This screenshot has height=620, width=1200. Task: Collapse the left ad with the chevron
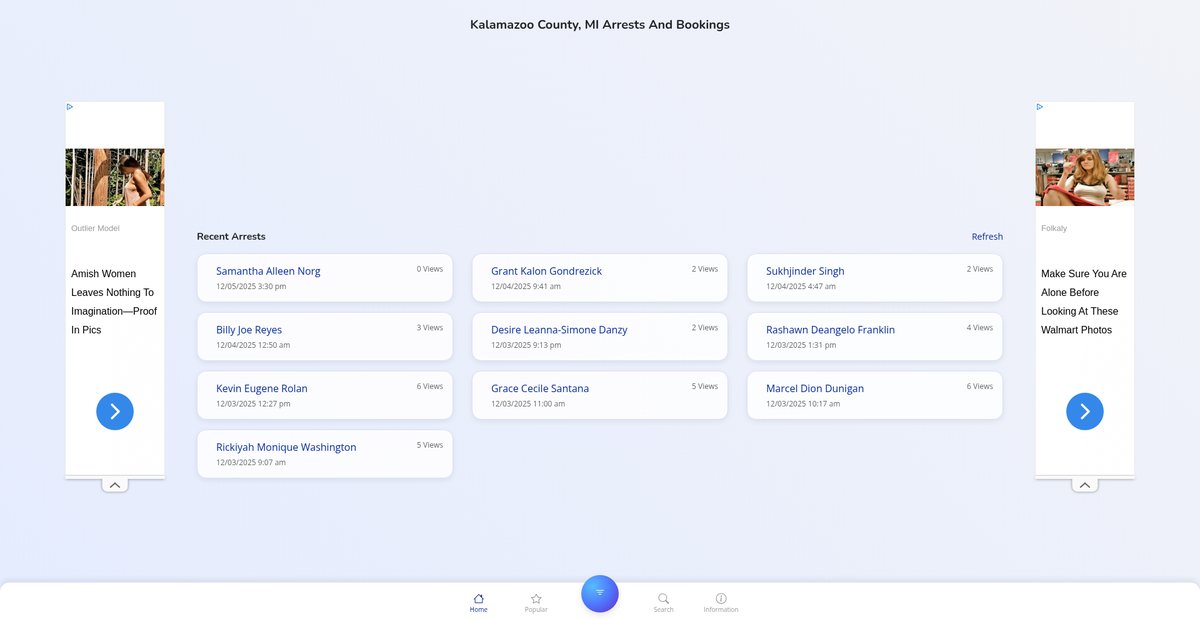(115, 485)
